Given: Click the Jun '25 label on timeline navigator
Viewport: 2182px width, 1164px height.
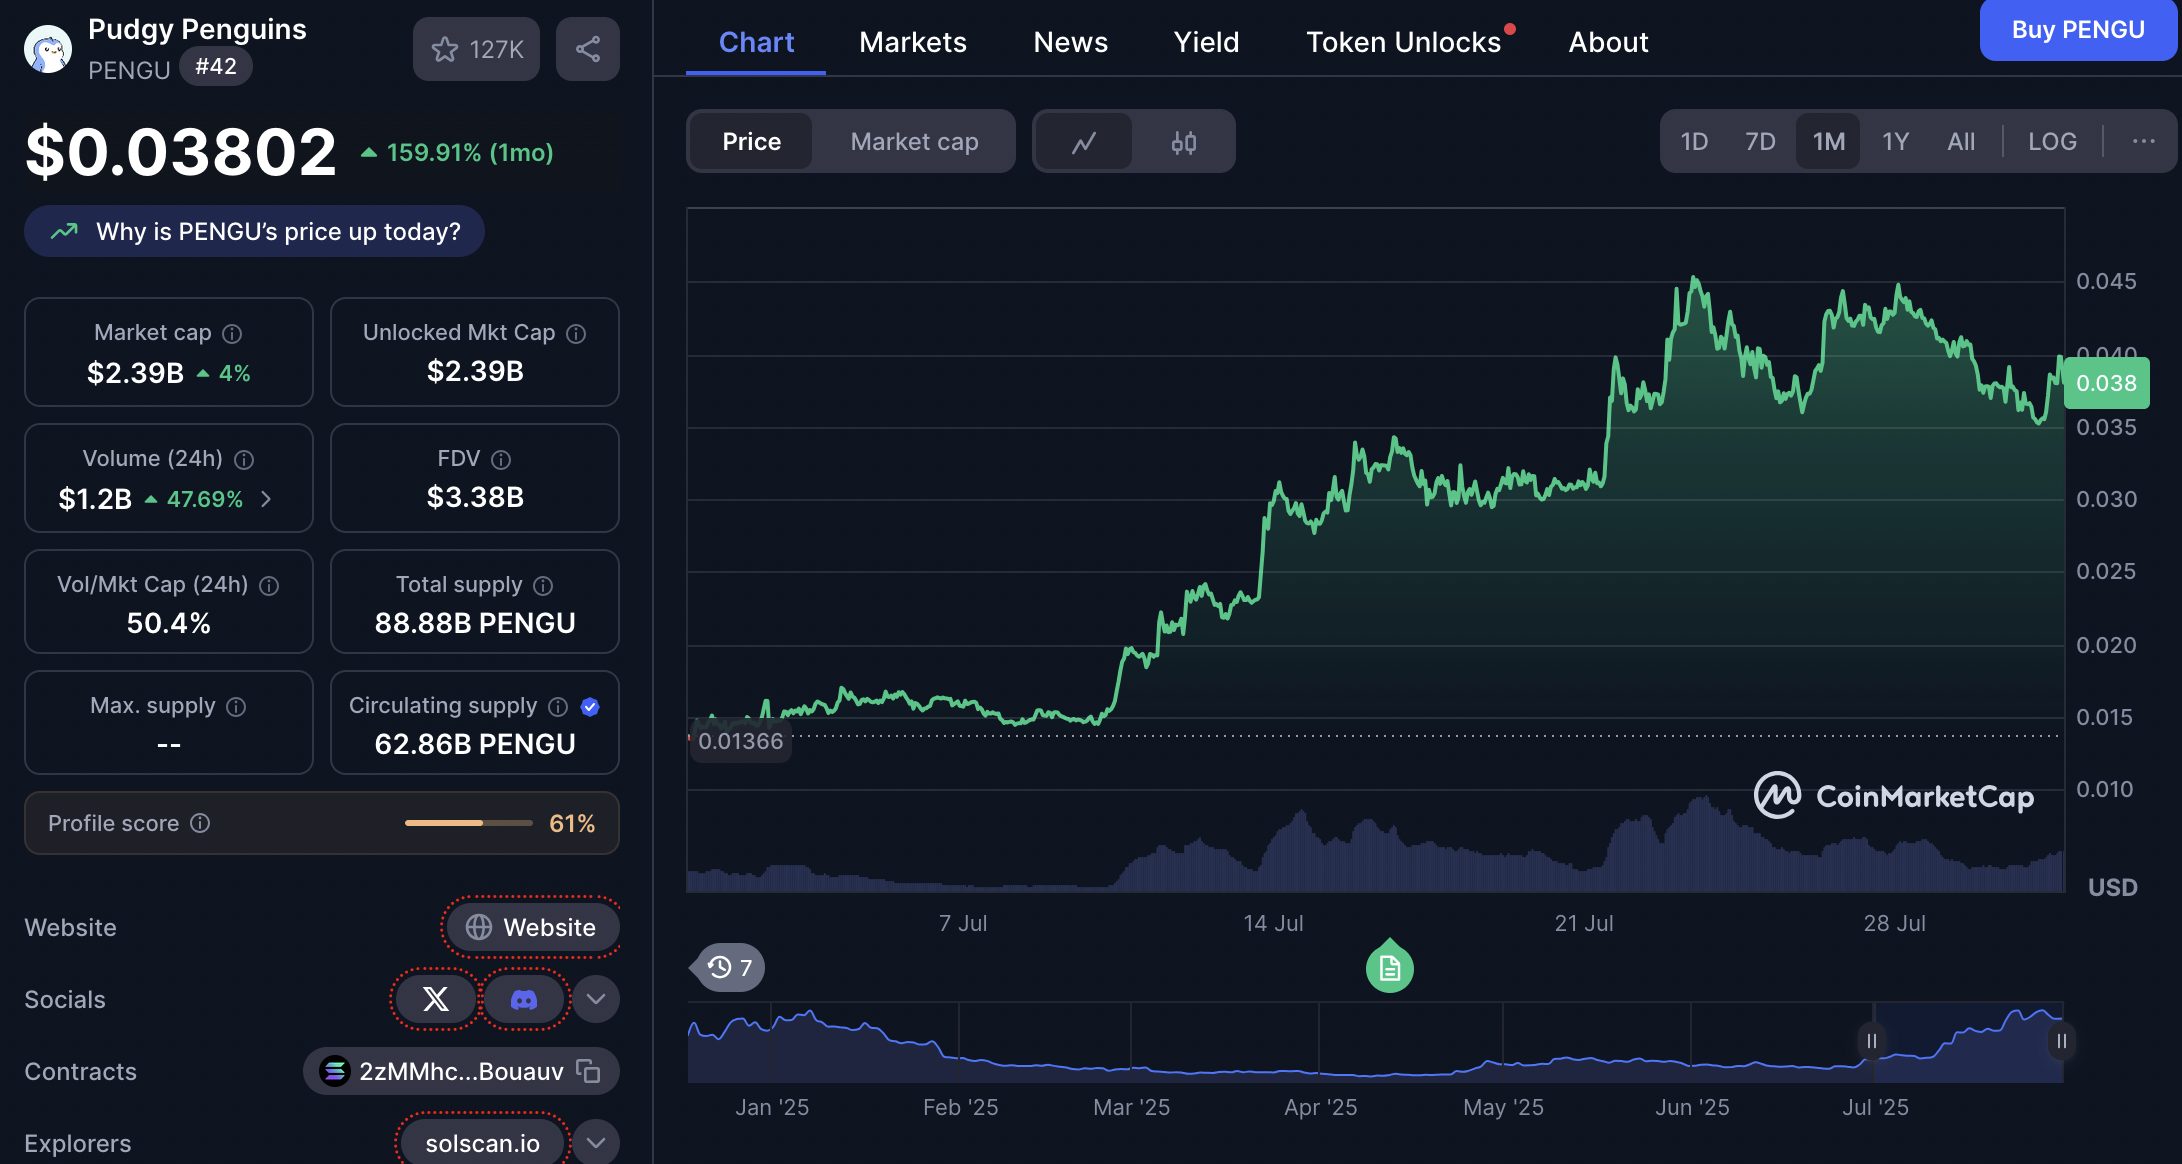Looking at the screenshot, I should coord(1692,1107).
